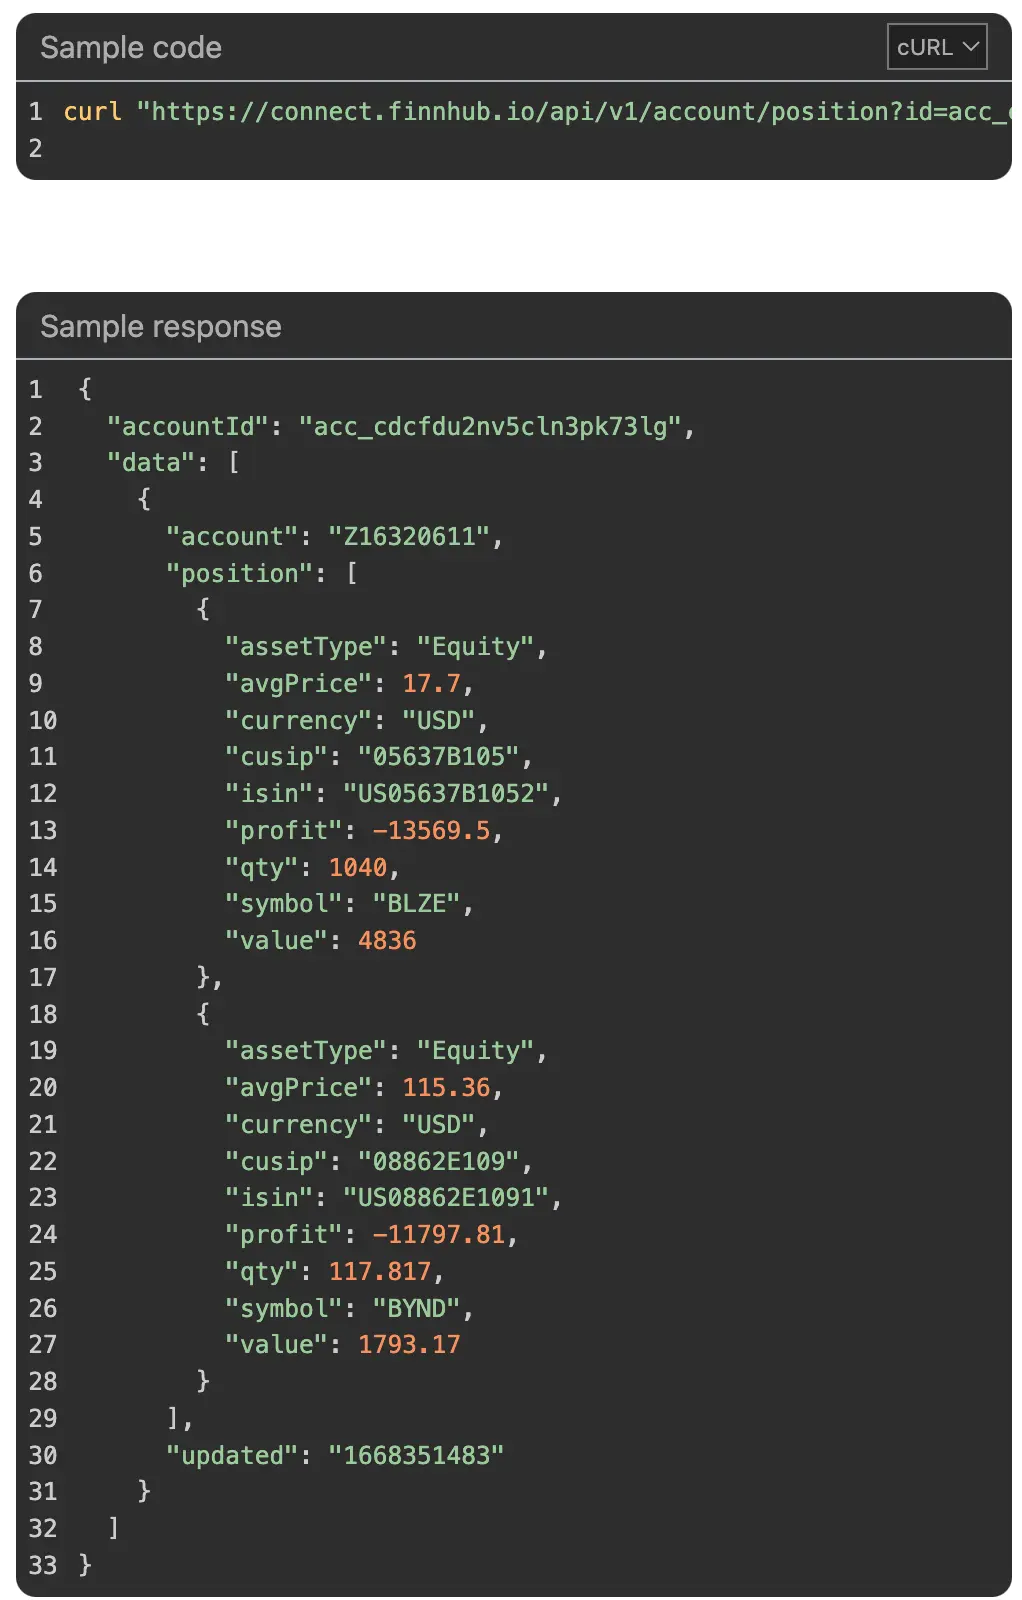The width and height of the screenshot is (1022, 1600).
Task: Click the "Sample code" panel heading
Action: pos(131,48)
